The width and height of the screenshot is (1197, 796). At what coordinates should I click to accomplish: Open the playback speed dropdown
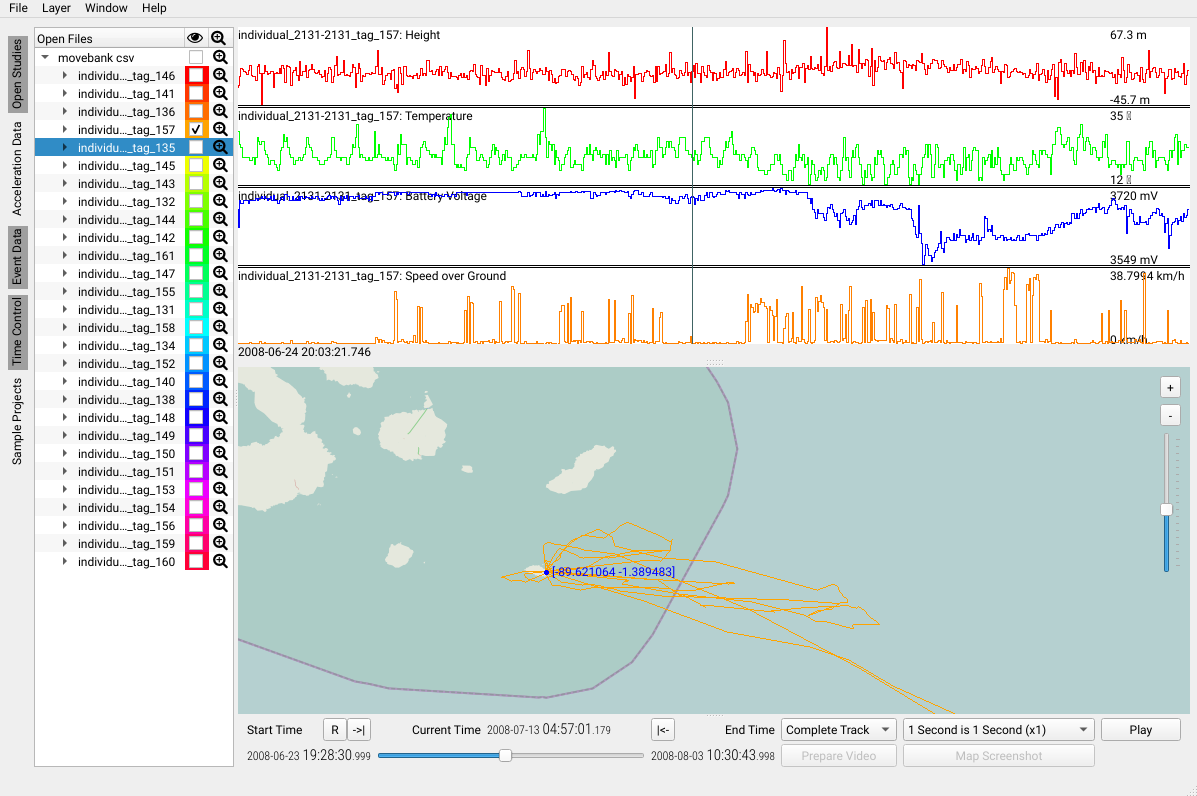pyautogui.click(x=998, y=730)
